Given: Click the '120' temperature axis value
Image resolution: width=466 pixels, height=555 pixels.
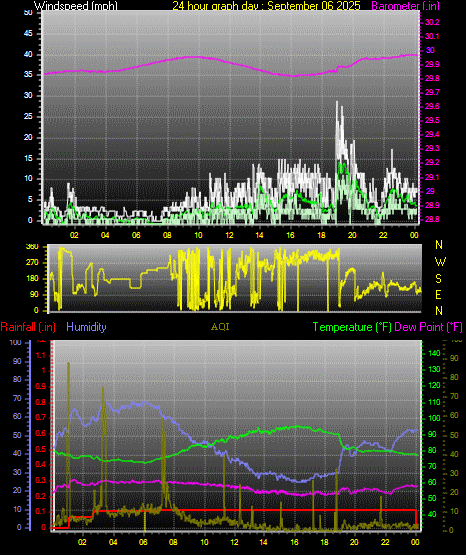Looking at the screenshot, I should pyautogui.click(x=434, y=385).
